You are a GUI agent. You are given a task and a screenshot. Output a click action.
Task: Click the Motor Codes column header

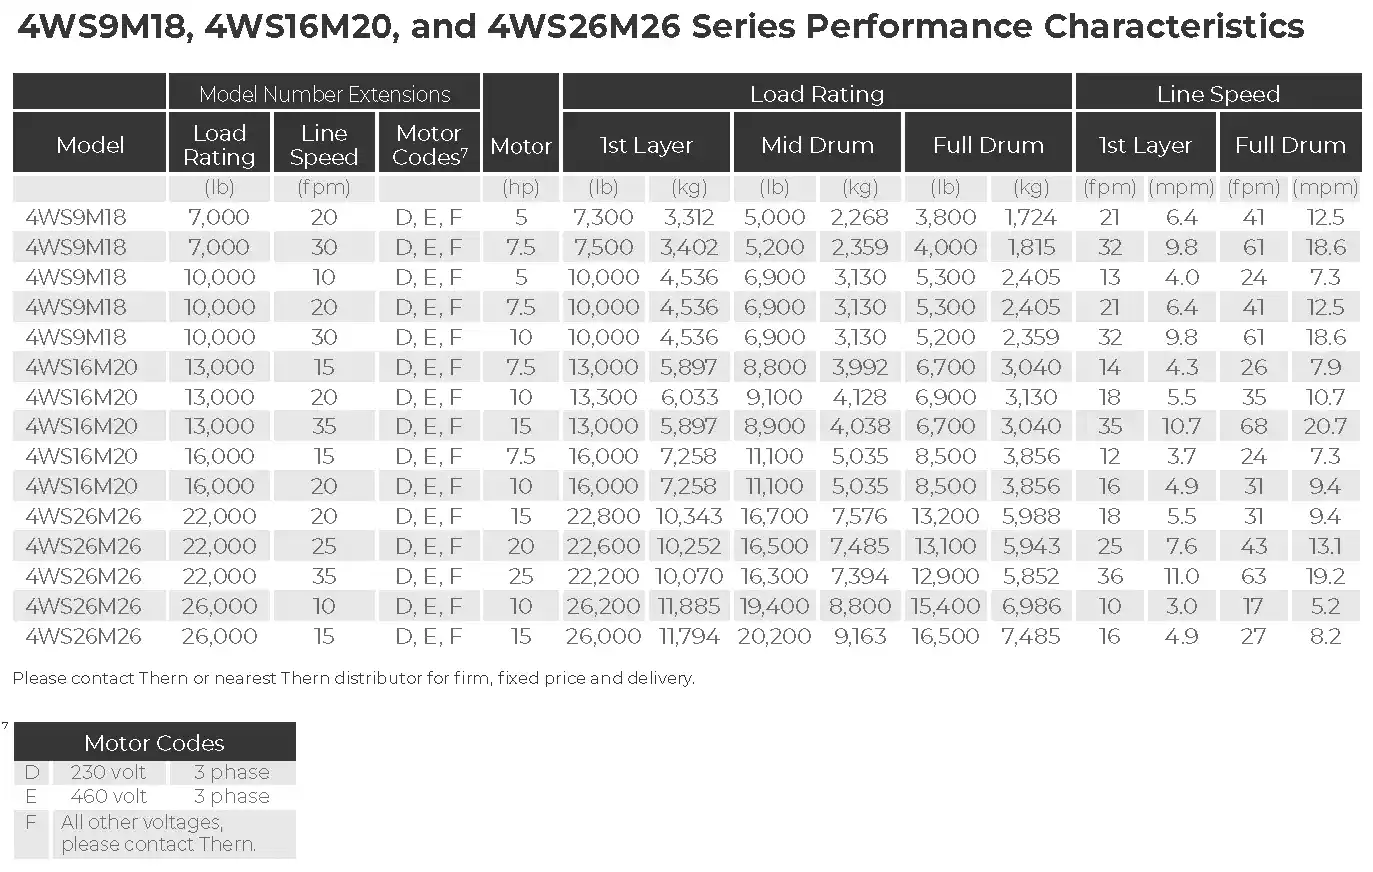tap(429, 145)
